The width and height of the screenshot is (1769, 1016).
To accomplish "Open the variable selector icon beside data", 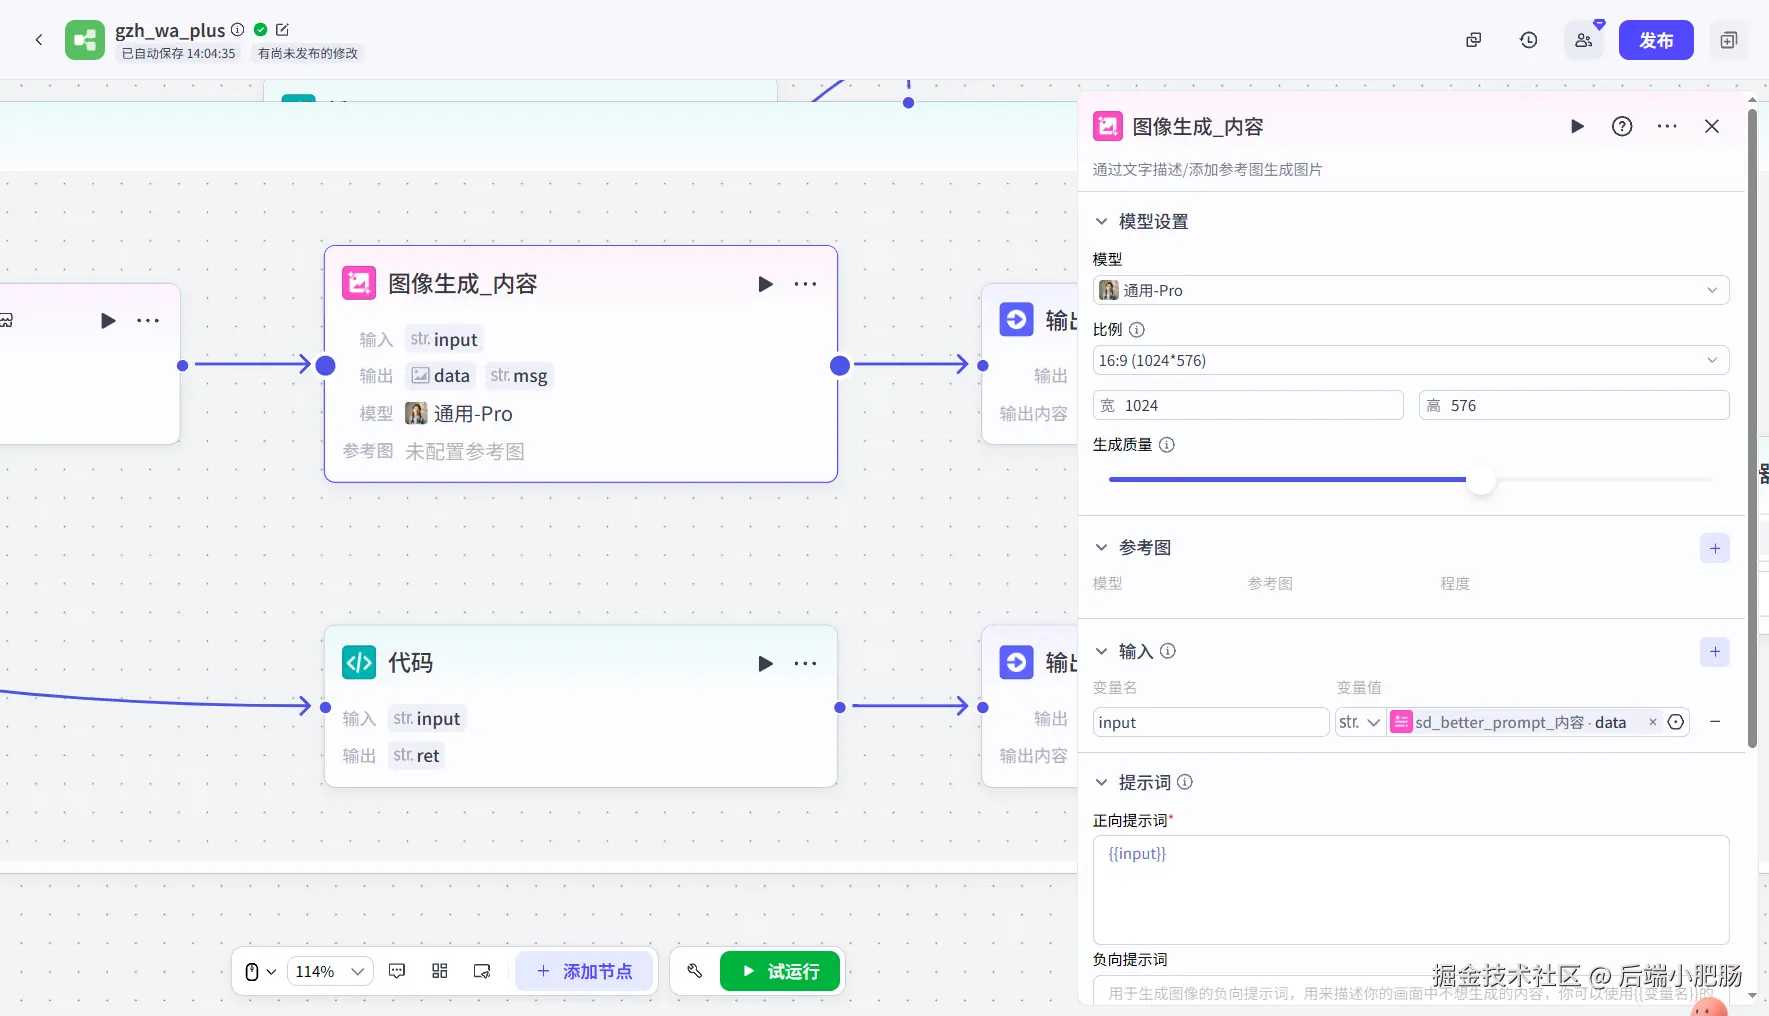I will 1677,722.
